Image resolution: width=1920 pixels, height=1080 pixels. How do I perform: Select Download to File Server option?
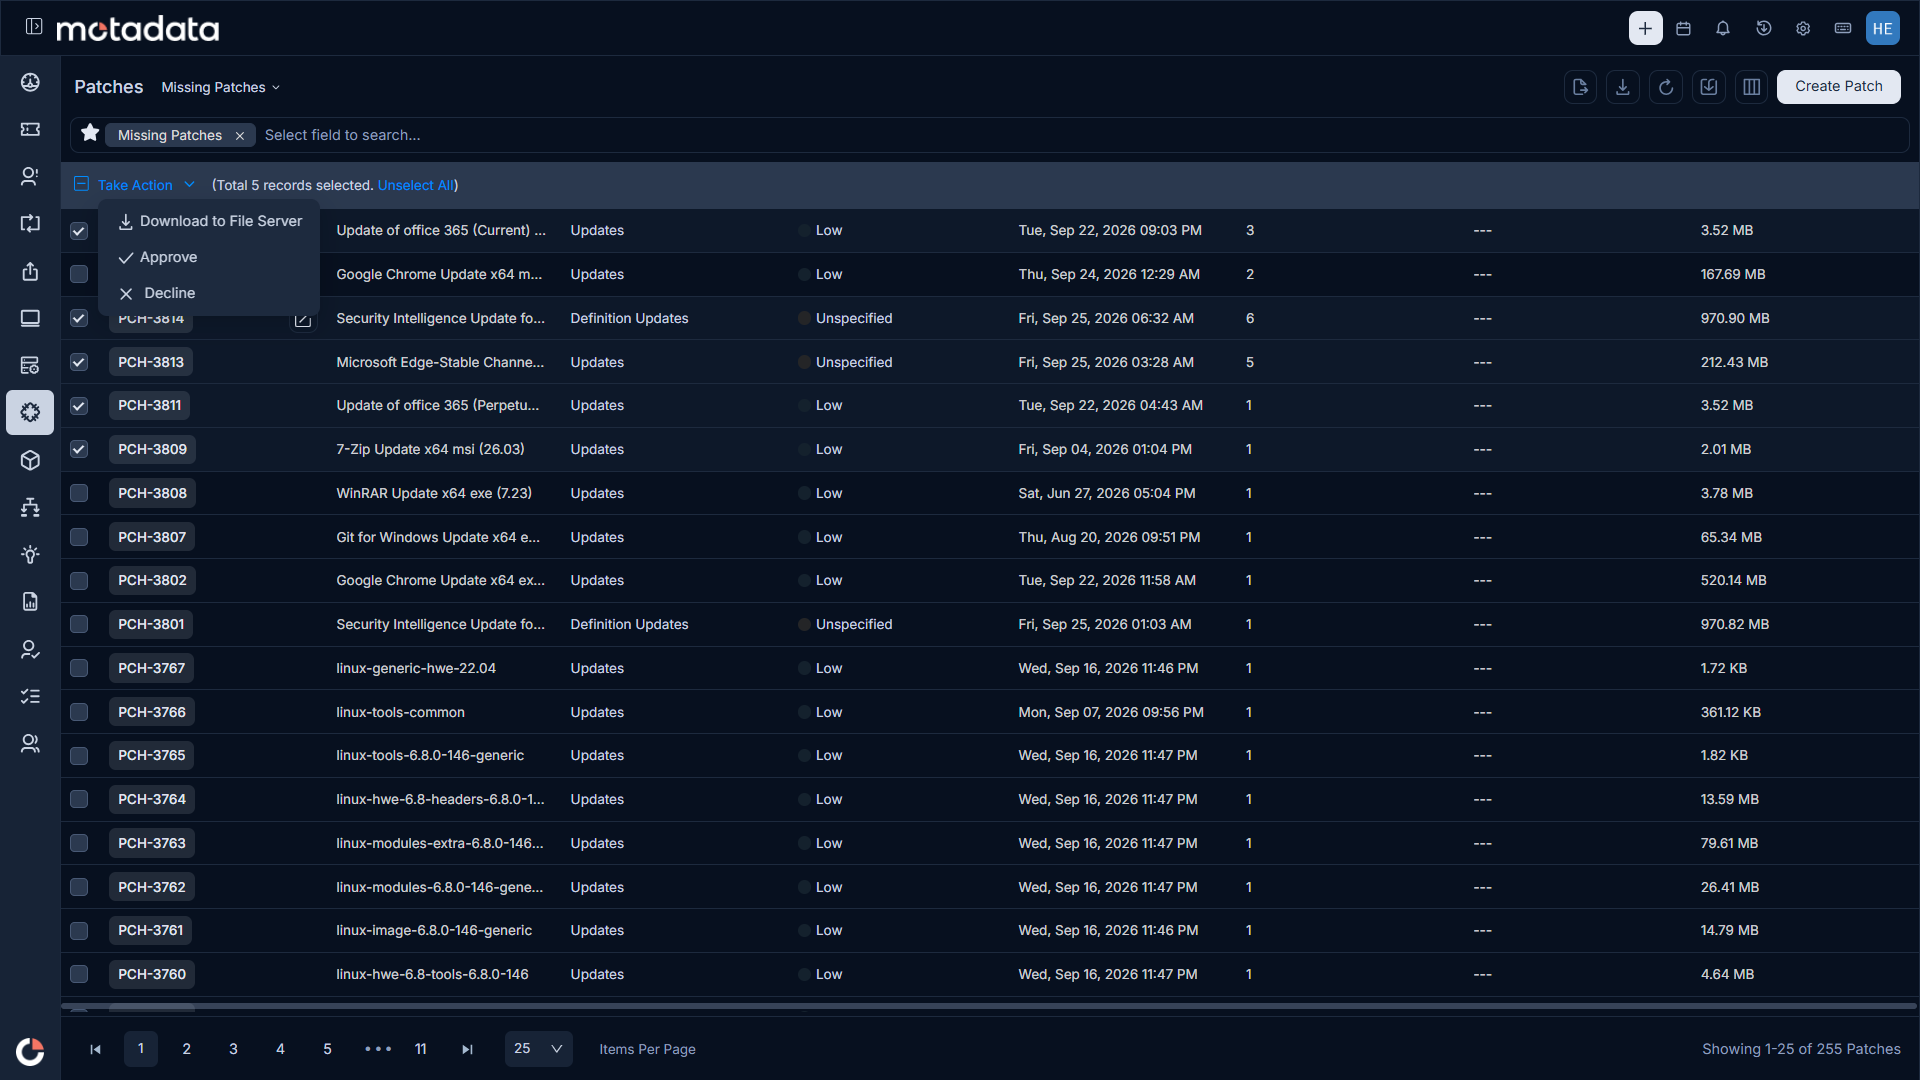tap(210, 221)
